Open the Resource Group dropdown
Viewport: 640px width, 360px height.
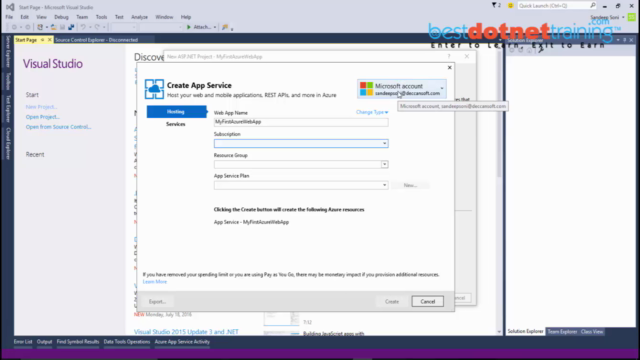(x=384, y=164)
